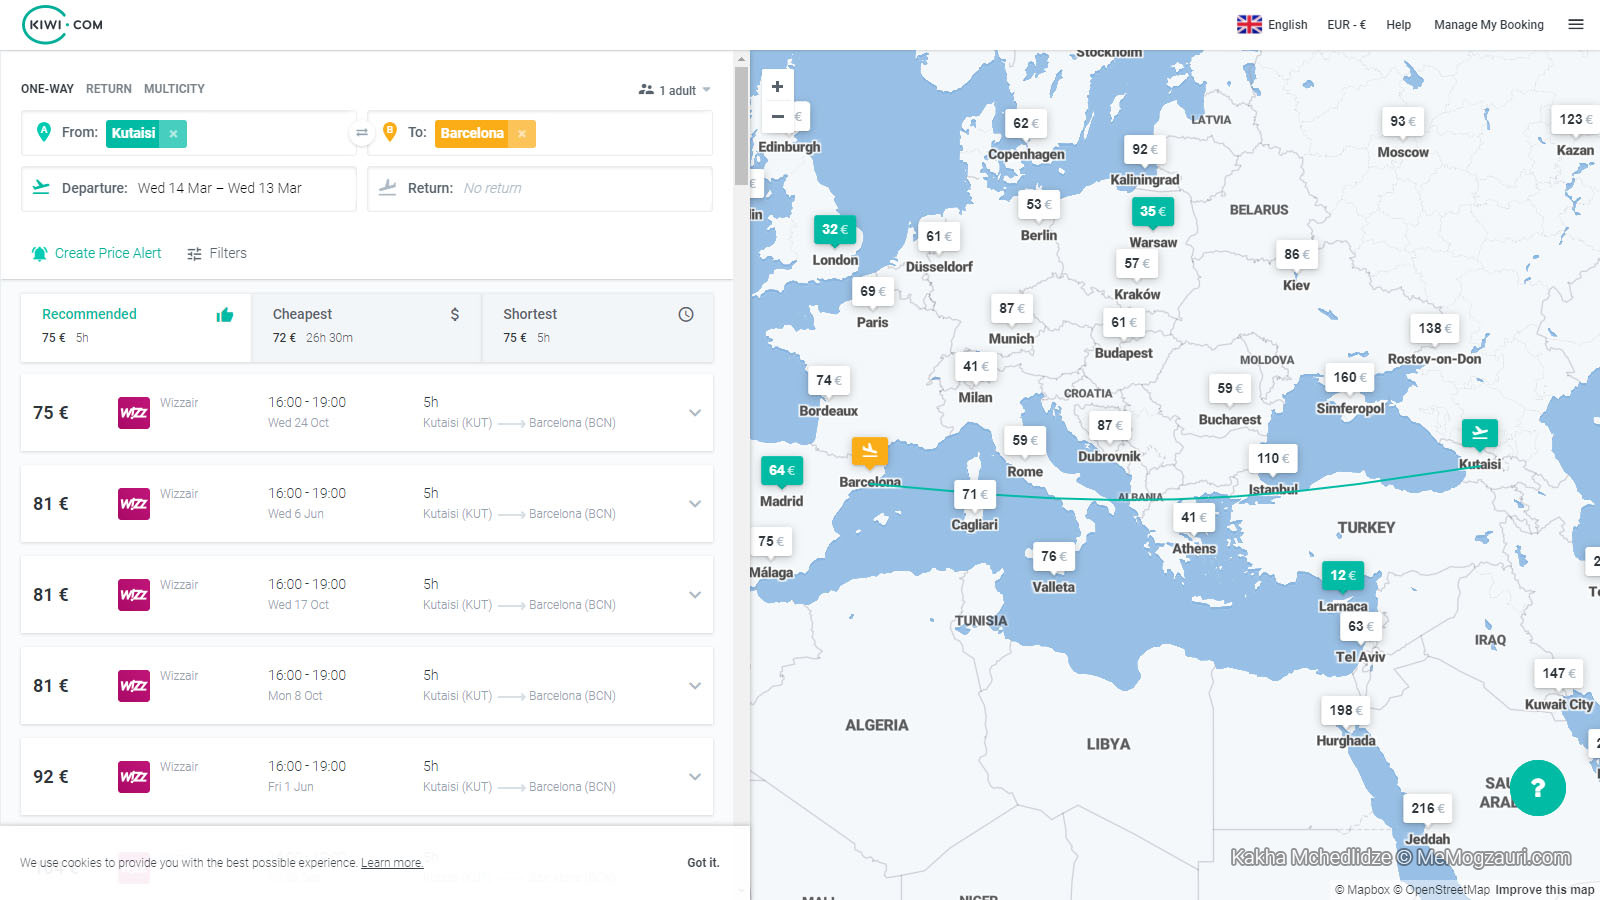Open the Departure date field
Screen dimensions: 1600x900
(189, 188)
